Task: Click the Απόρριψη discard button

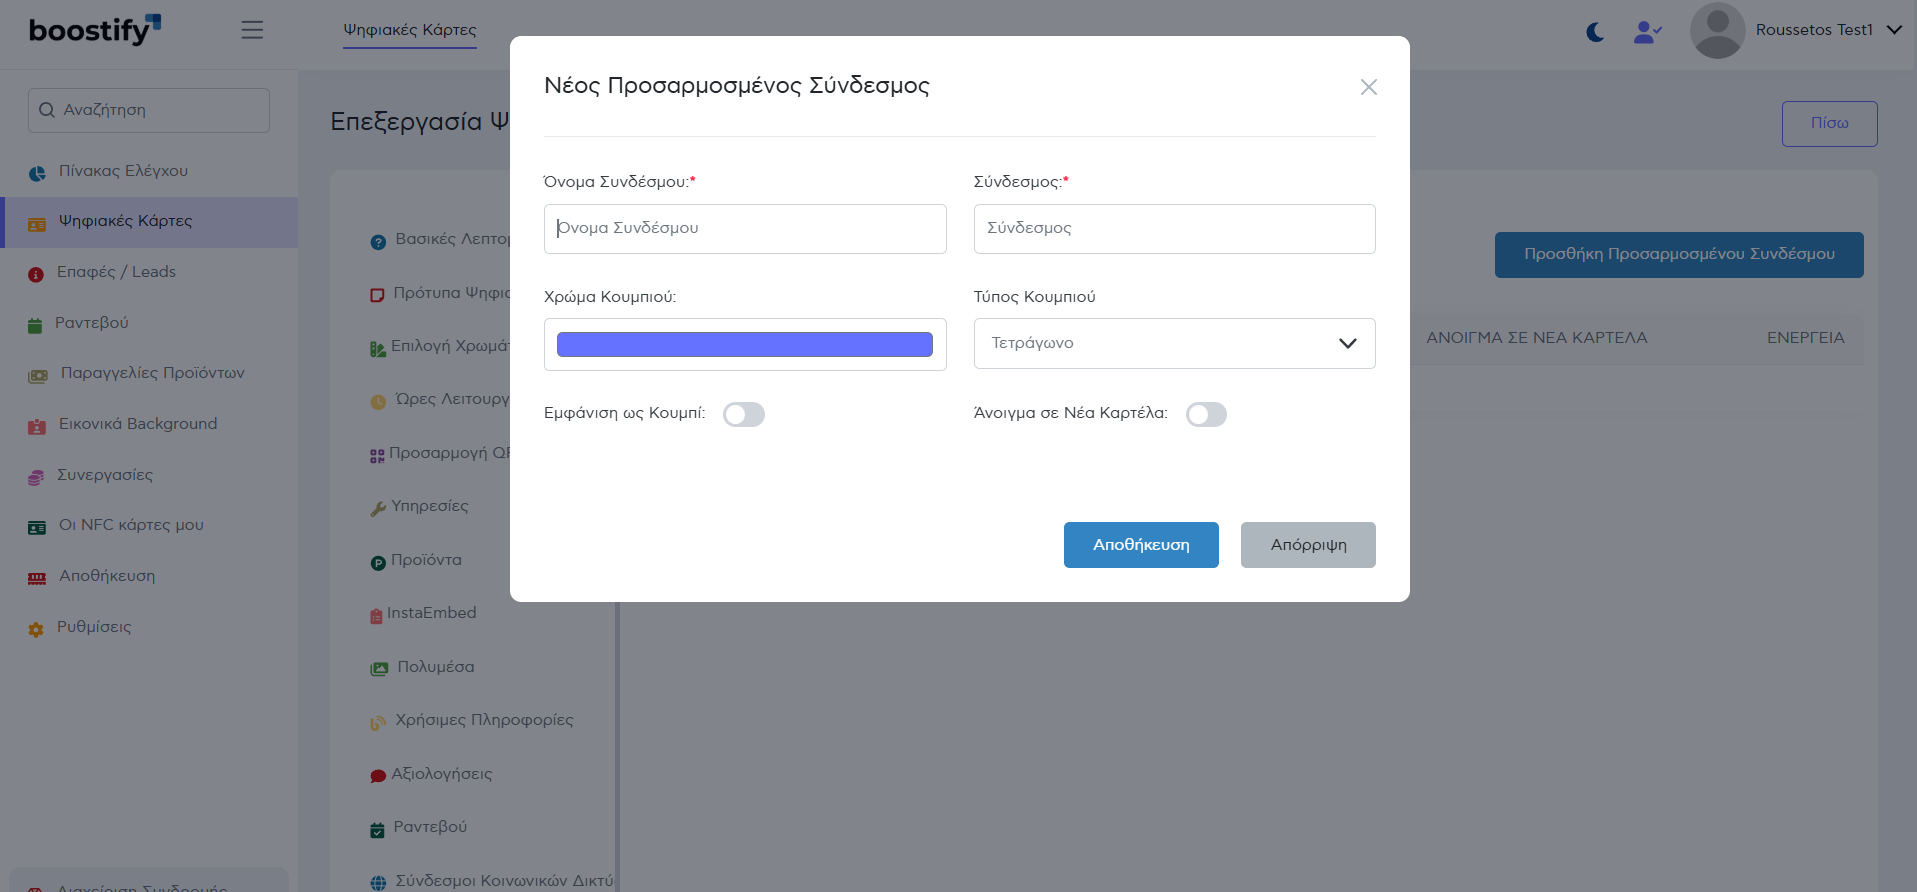Action: tap(1307, 545)
